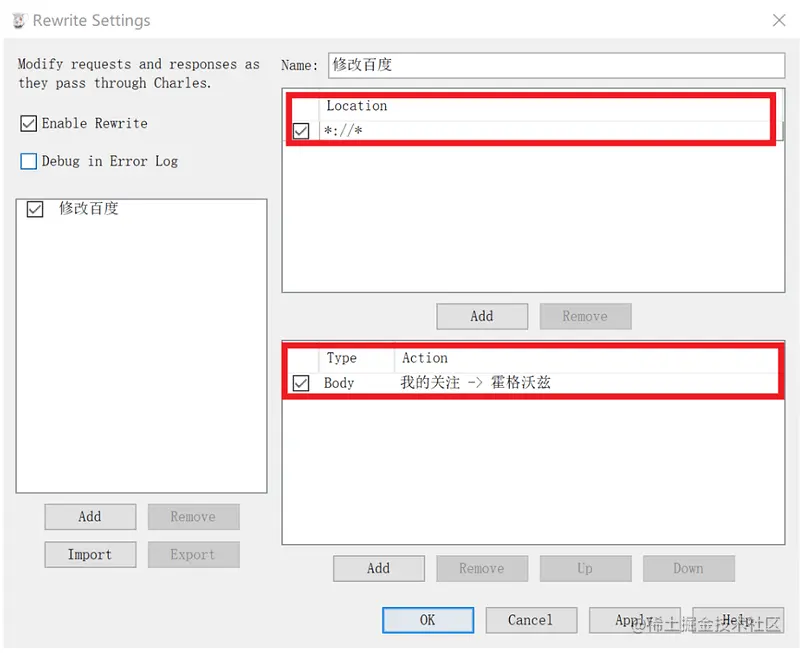Screen dimensions: 800x653
Task: Add a new rewrite set
Action: tap(90, 517)
